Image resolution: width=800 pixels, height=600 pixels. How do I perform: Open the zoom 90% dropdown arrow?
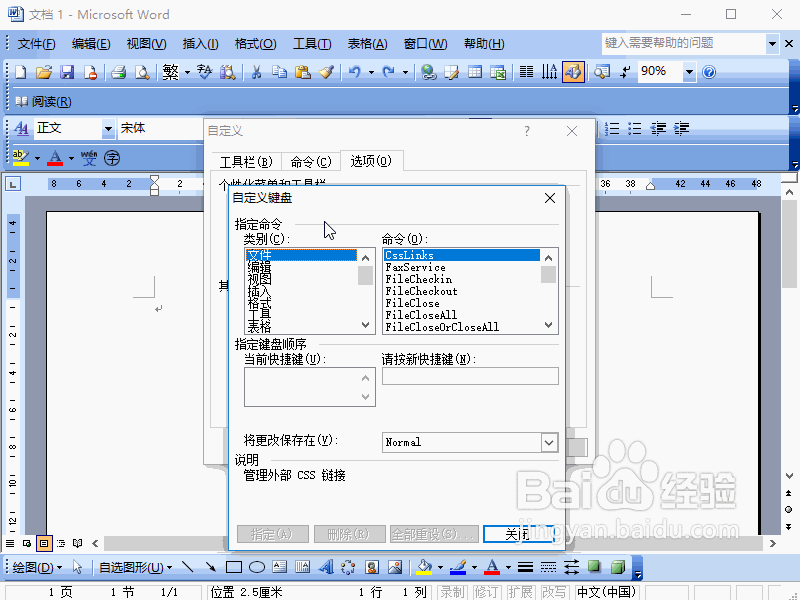point(689,72)
